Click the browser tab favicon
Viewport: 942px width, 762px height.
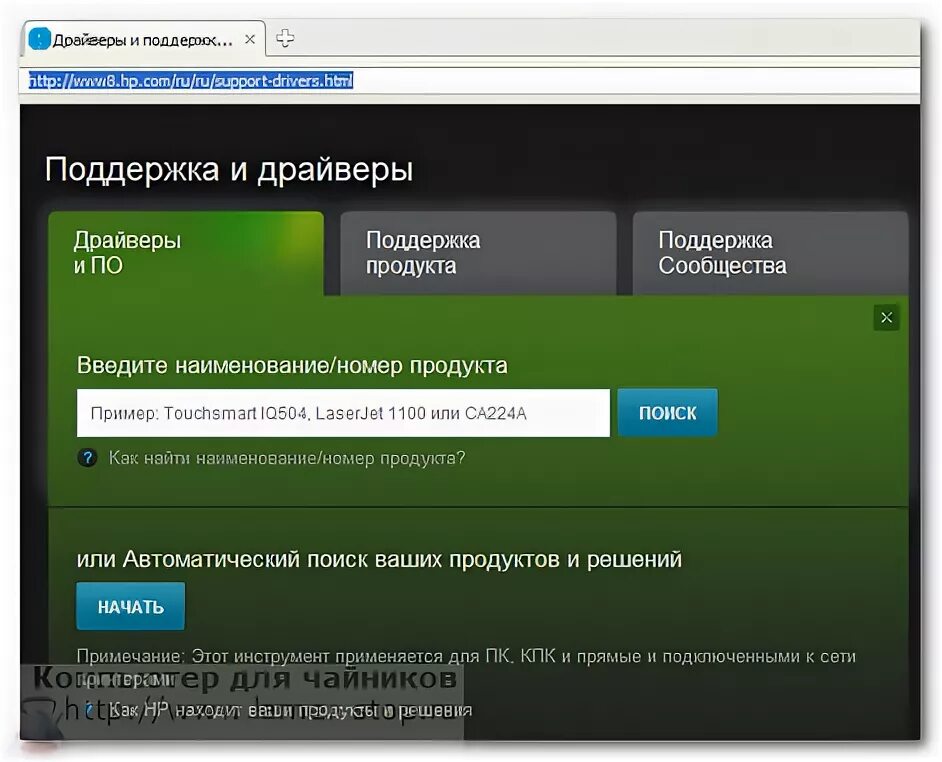[x=40, y=40]
